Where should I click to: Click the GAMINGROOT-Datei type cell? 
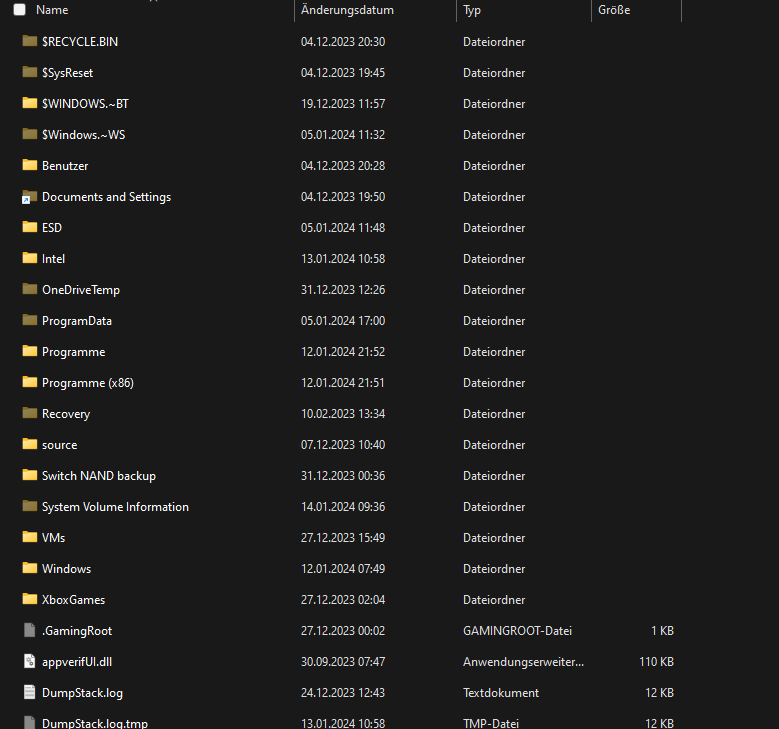pyautogui.click(x=518, y=631)
